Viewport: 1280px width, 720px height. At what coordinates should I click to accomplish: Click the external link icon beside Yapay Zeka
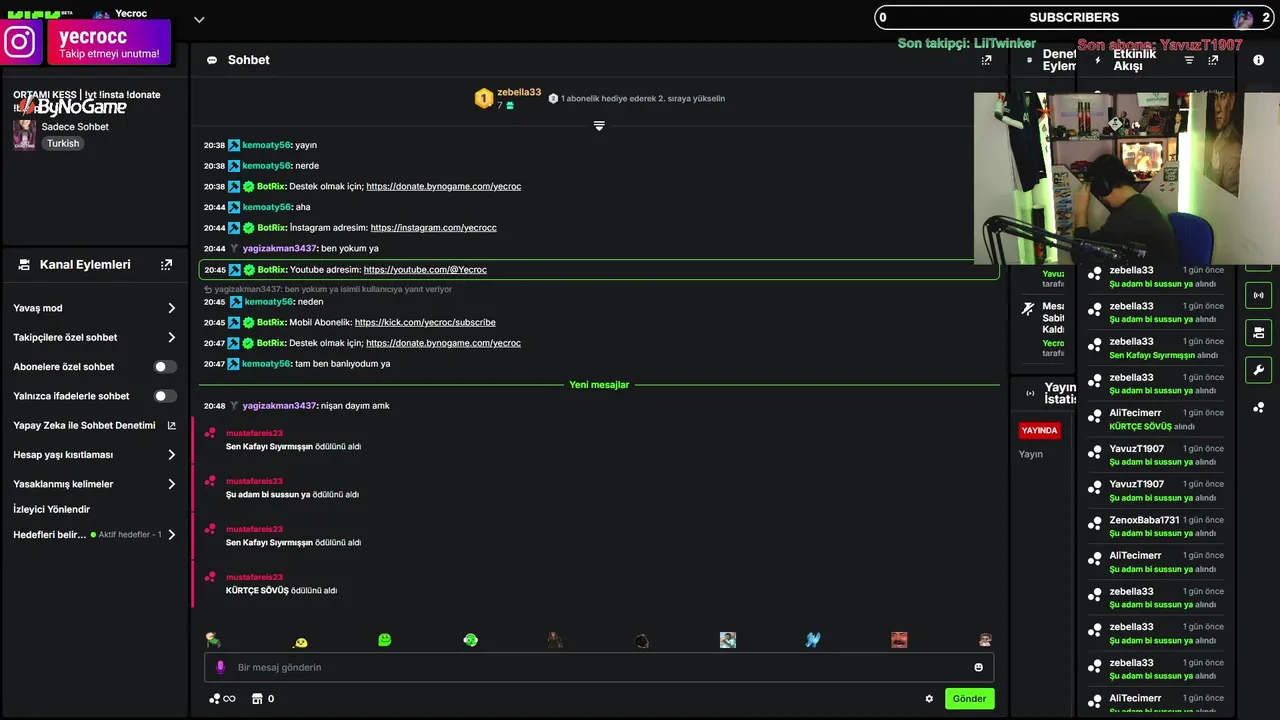coord(171,425)
